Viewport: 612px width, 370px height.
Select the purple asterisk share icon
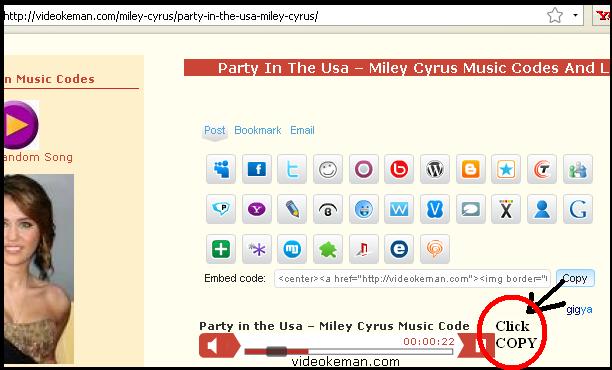click(x=256, y=249)
